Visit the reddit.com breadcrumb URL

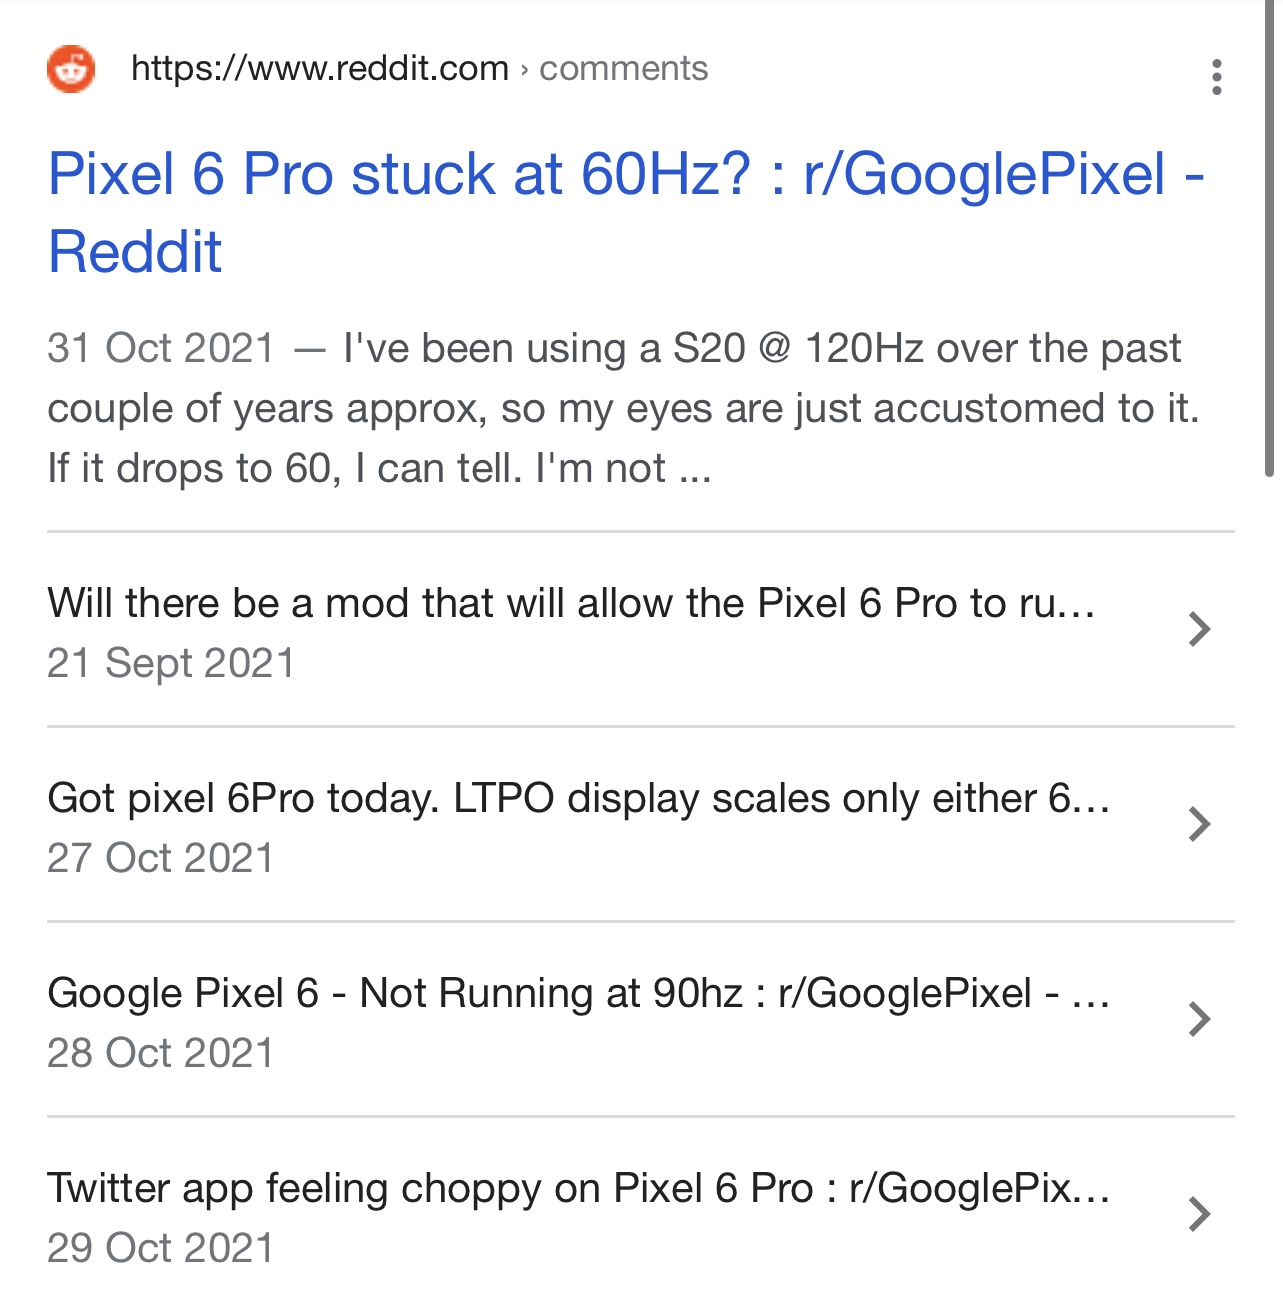320,68
